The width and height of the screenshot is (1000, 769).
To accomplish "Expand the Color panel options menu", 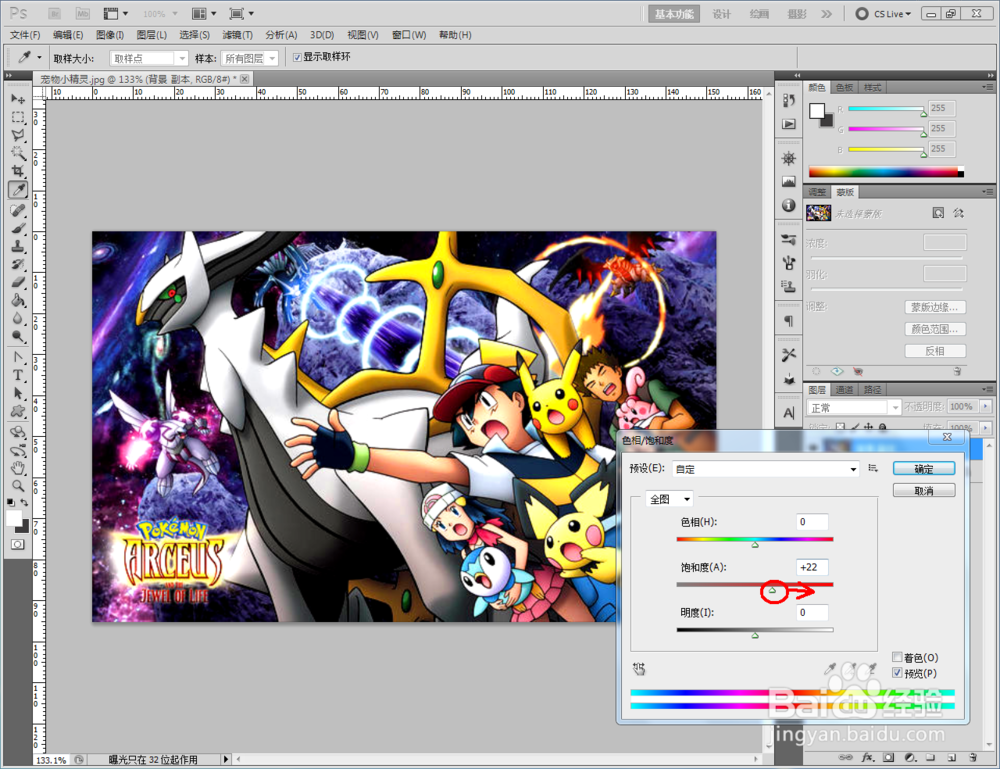I will point(987,87).
